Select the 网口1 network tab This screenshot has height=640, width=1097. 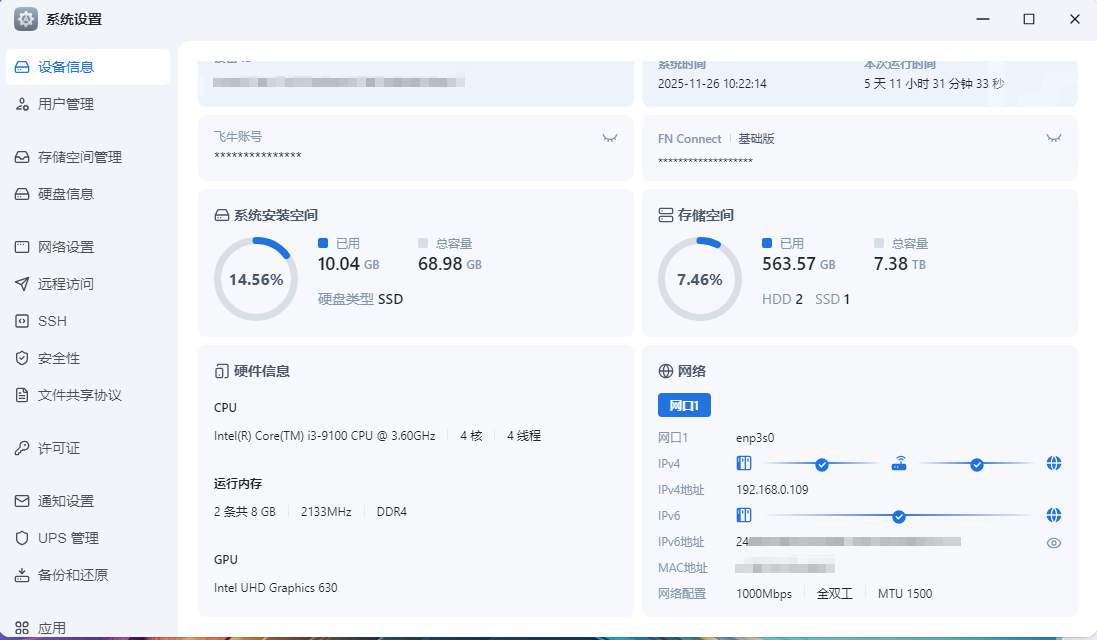(684, 405)
